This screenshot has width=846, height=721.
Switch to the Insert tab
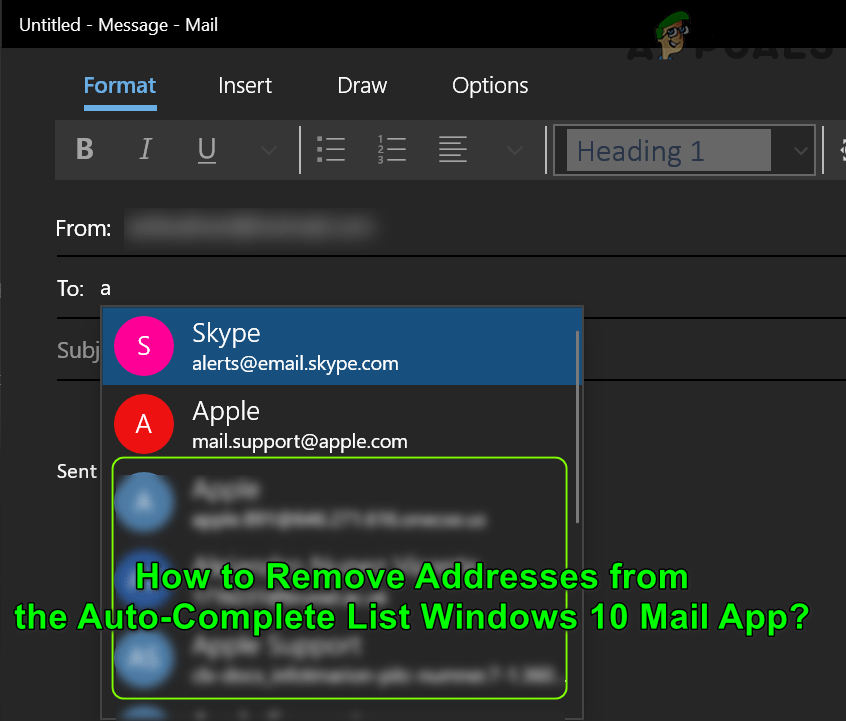pyautogui.click(x=245, y=86)
